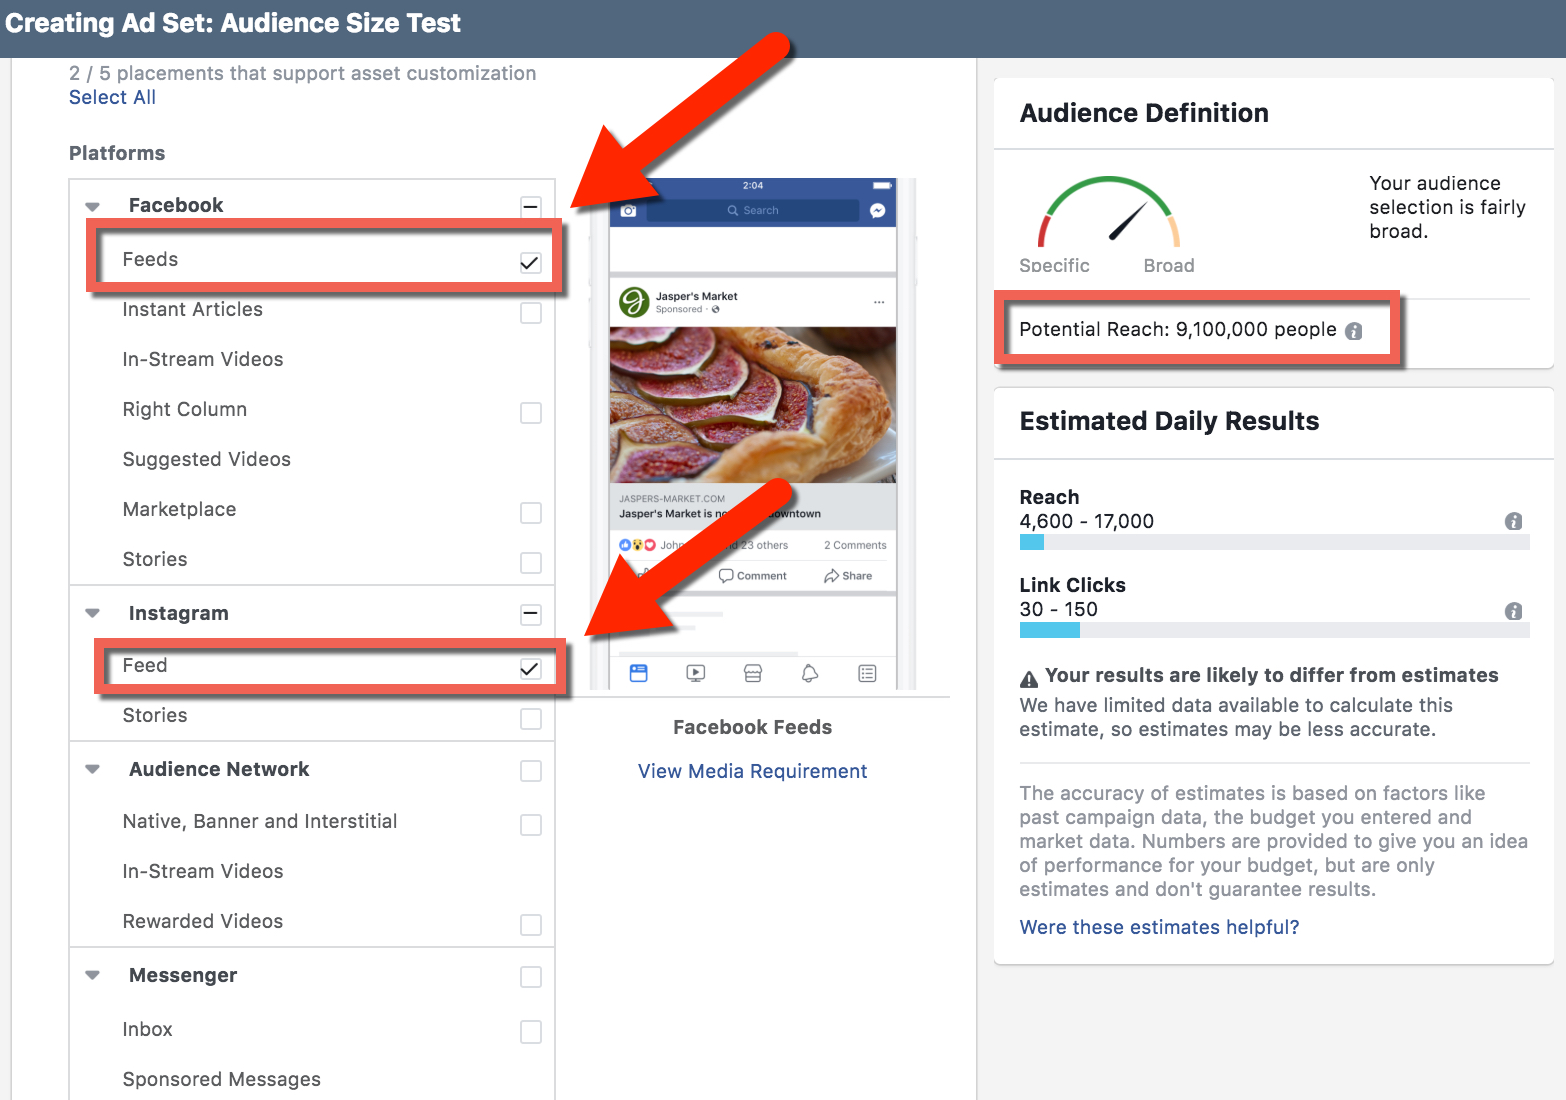Click the Audience Definition heading

(x=1144, y=113)
